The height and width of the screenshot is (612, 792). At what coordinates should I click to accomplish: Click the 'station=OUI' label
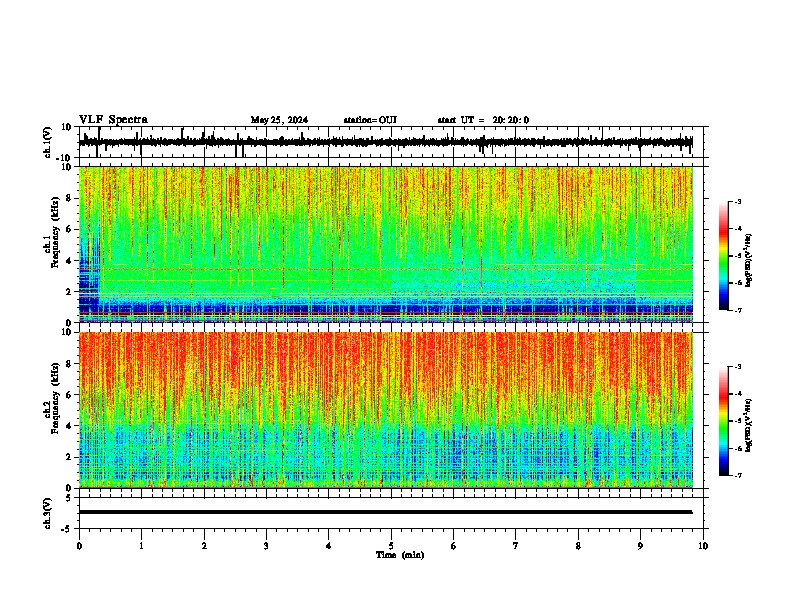[x=370, y=120]
